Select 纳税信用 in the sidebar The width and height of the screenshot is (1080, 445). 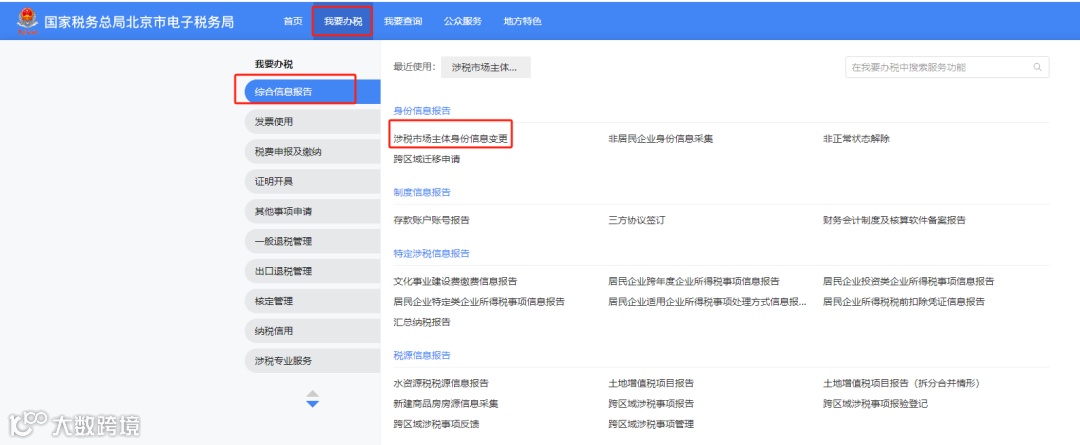[313, 331]
